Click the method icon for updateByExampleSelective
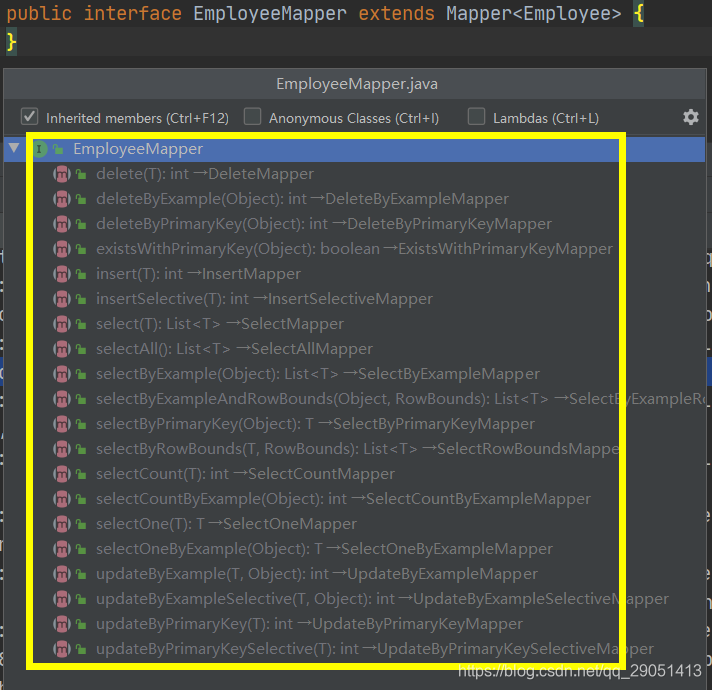The height and width of the screenshot is (690, 712). click(x=62, y=598)
